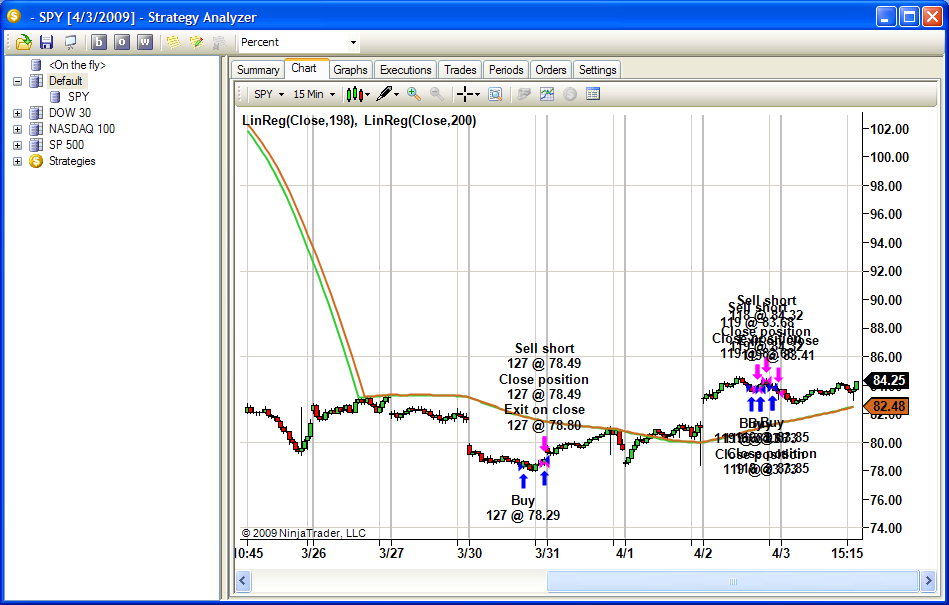Collapse the Default tree node
Screen dimensions: 949x605
click(17, 81)
